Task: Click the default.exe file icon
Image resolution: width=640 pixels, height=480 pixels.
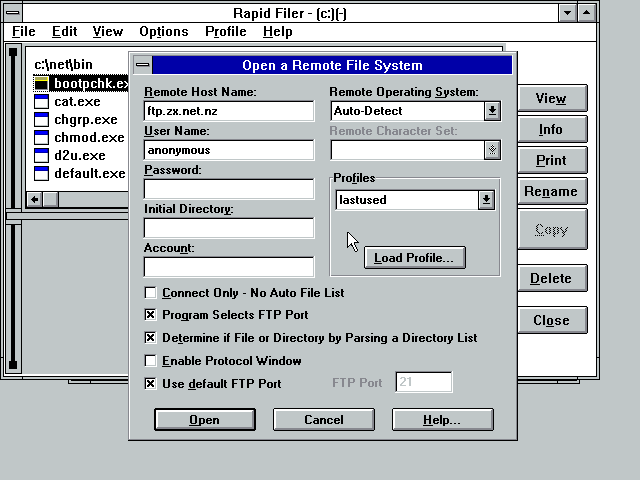Action: [x=41, y=173]
